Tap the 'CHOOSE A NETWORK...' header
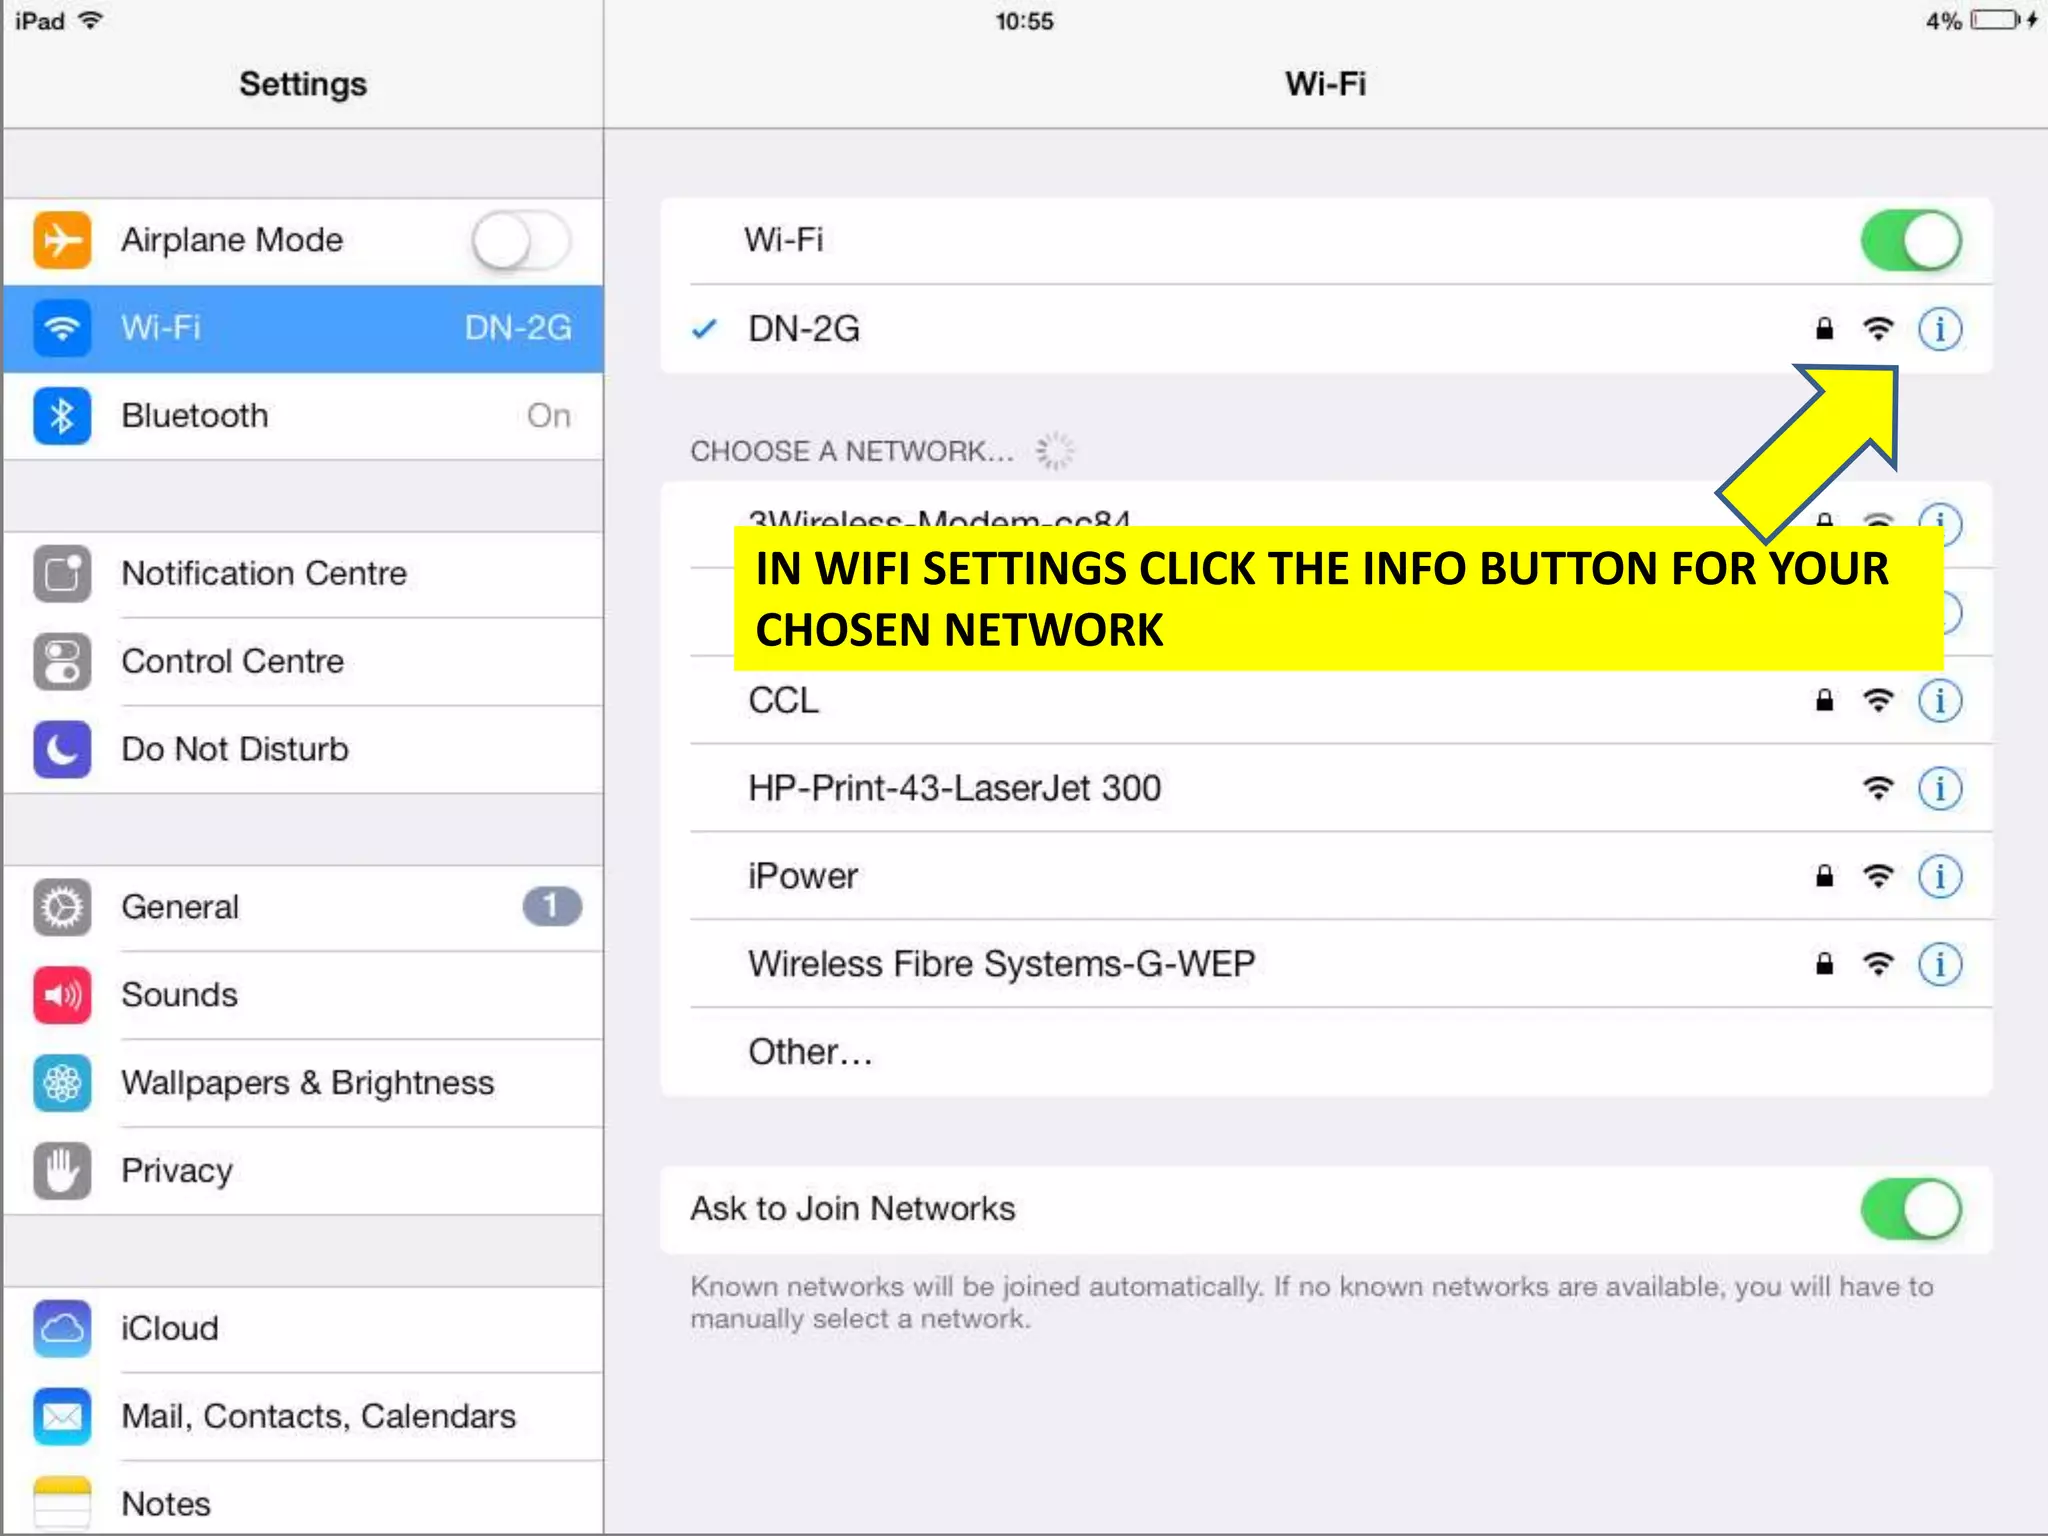 pos(852,452)
